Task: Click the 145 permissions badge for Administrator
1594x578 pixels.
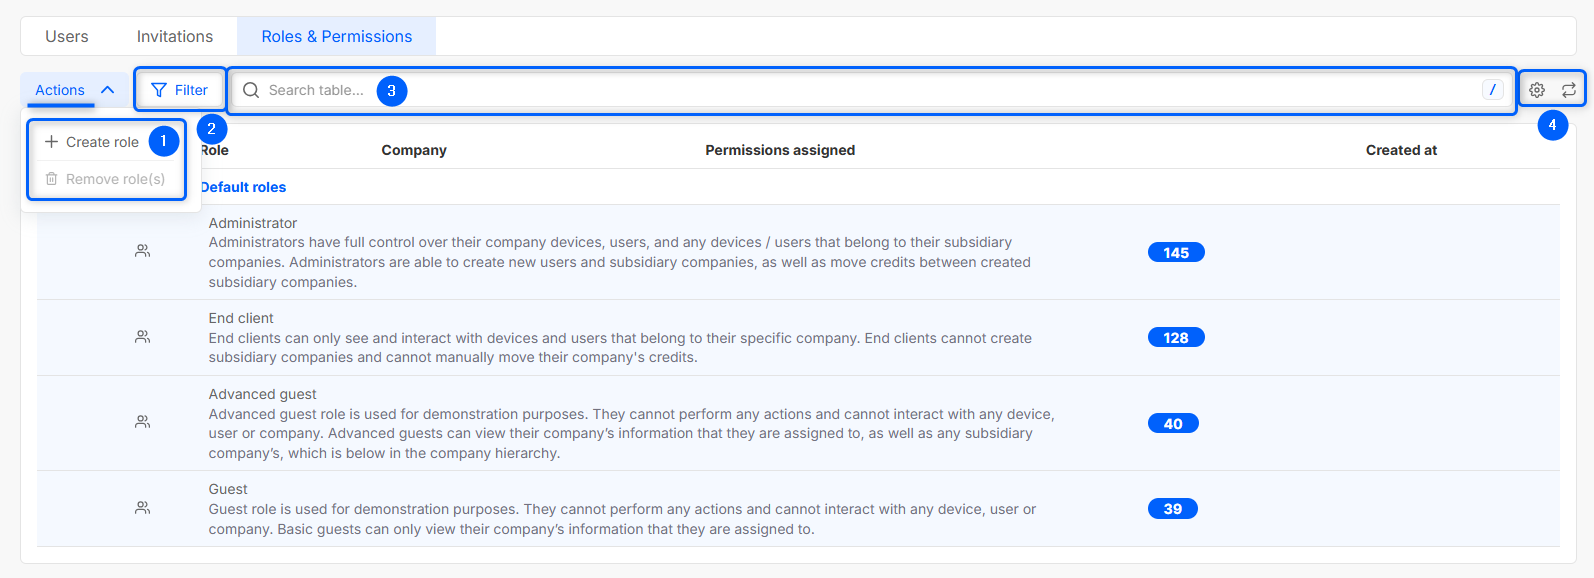Action: point(1176,253)
